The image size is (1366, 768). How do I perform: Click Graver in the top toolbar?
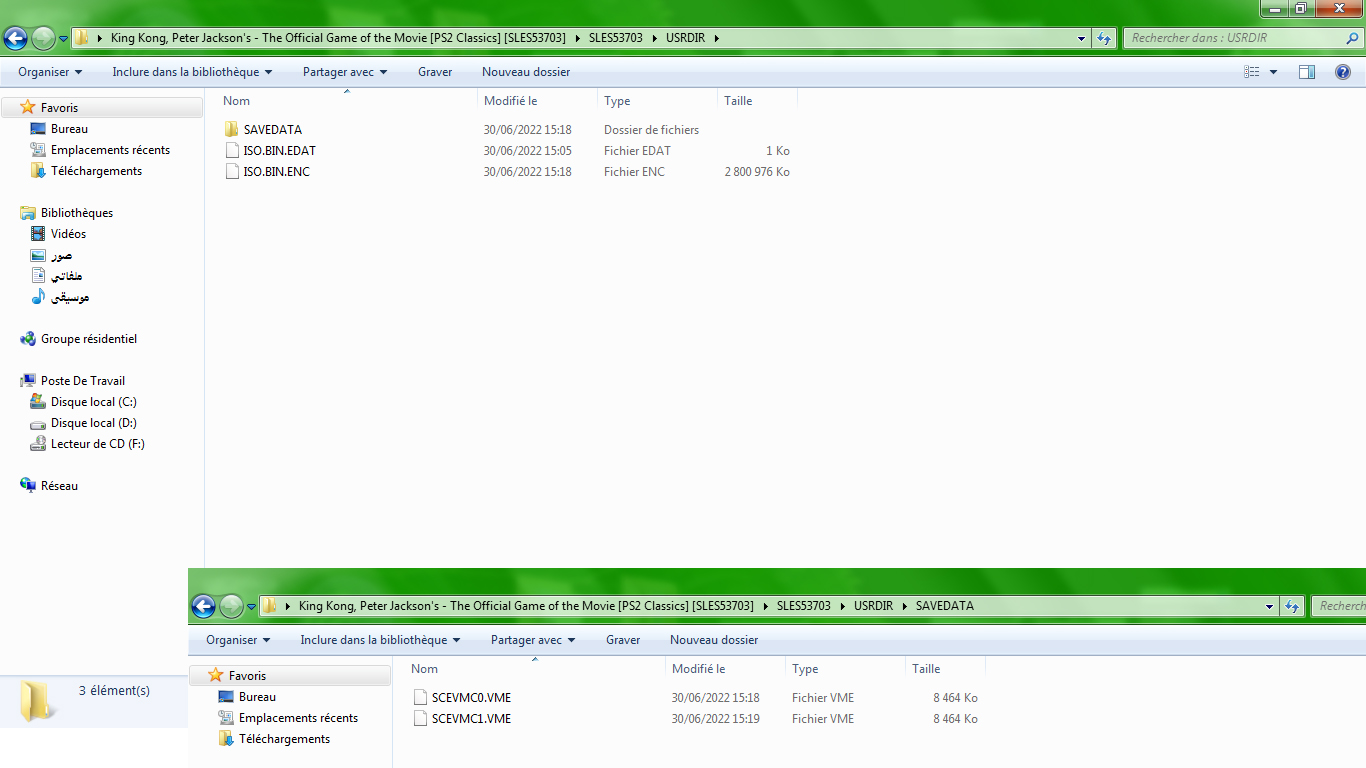pyautogui.click(x=435, y=72)
